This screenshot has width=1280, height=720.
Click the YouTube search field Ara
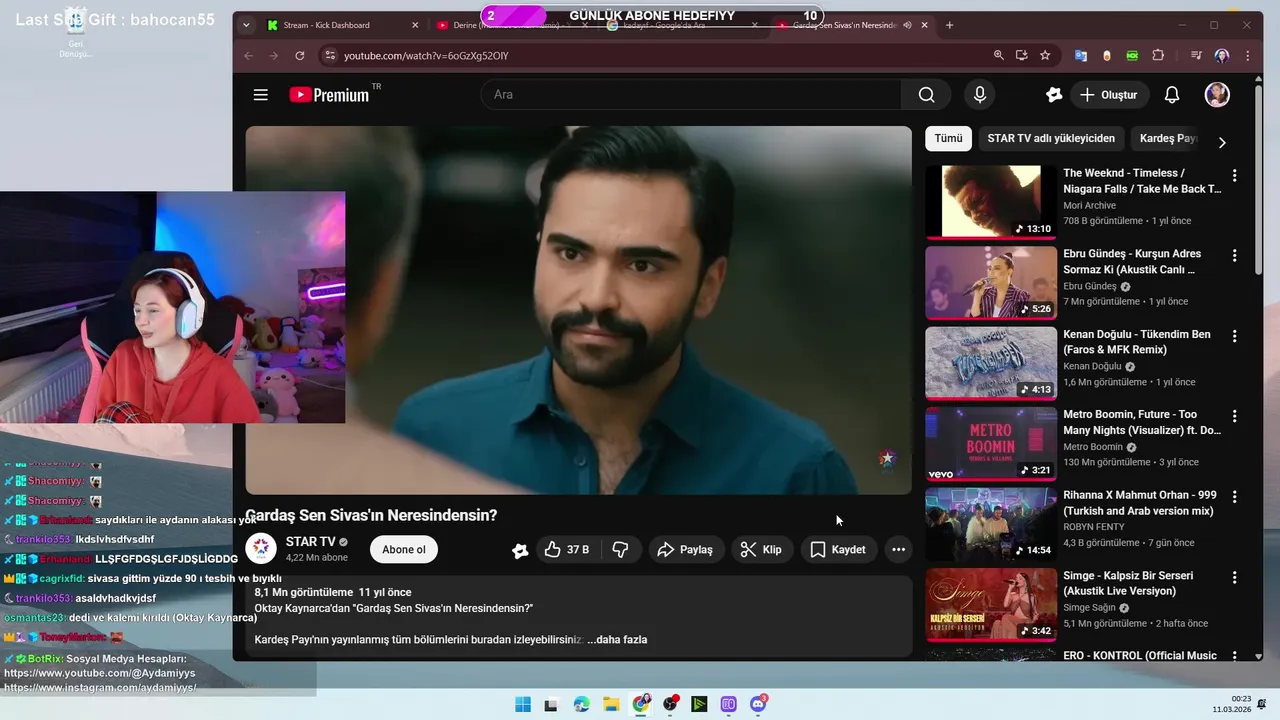point(690,95)
